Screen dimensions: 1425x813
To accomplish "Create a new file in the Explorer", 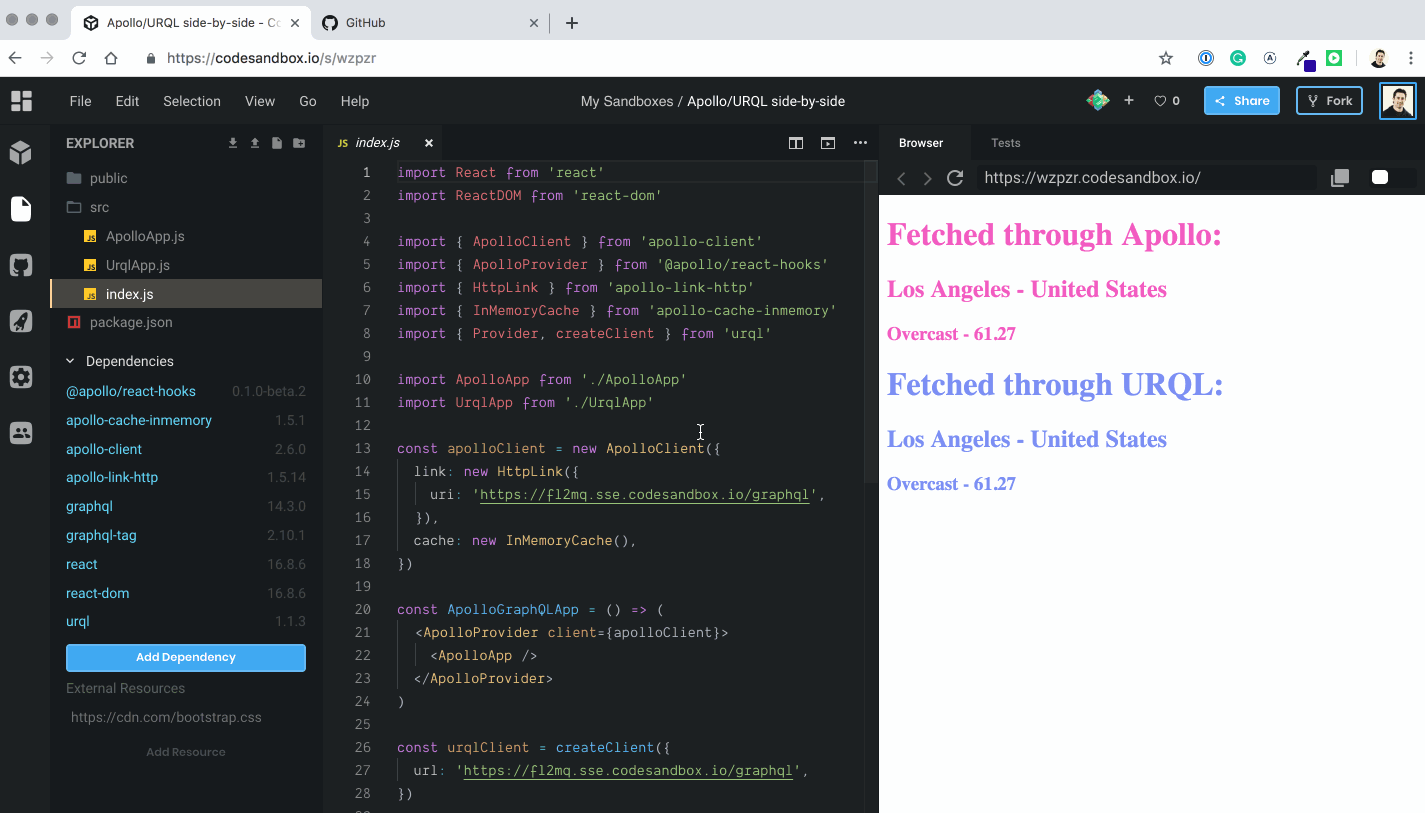I will pos(277,143).
